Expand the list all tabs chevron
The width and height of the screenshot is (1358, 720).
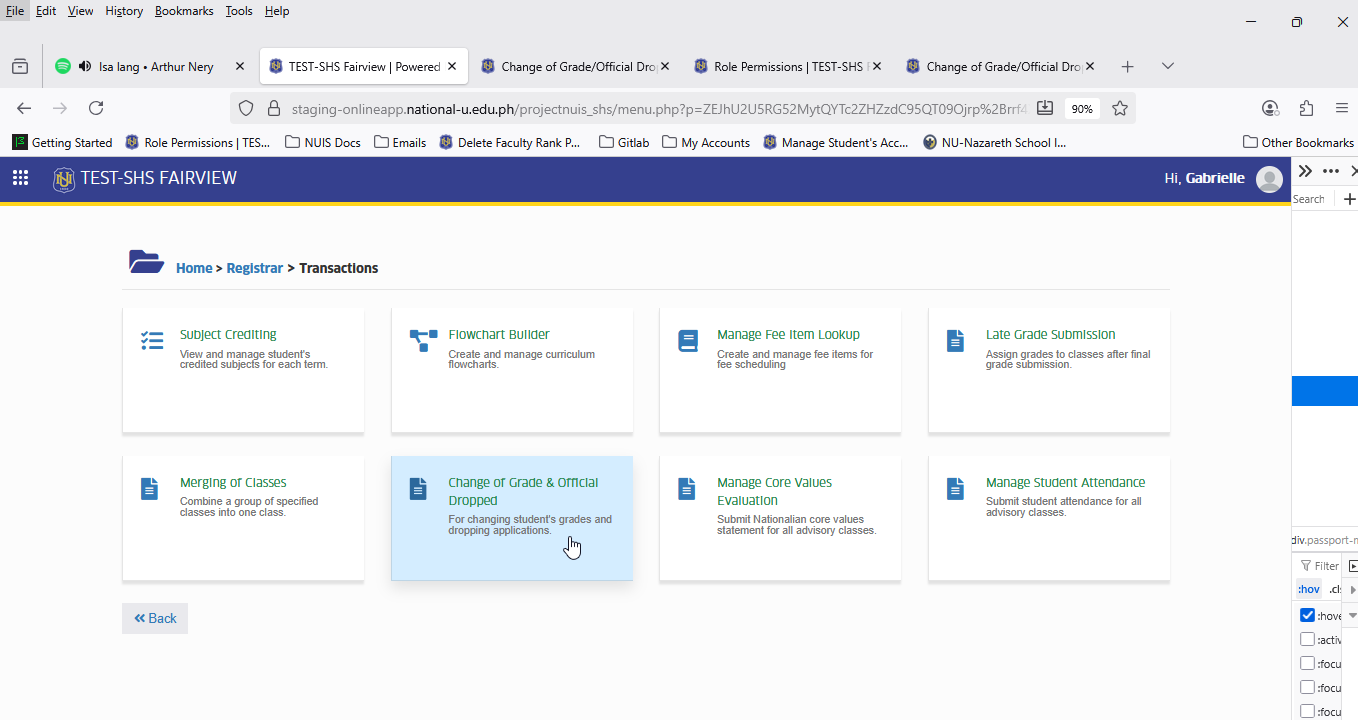pyautogui.click(x=1168, y=66)
